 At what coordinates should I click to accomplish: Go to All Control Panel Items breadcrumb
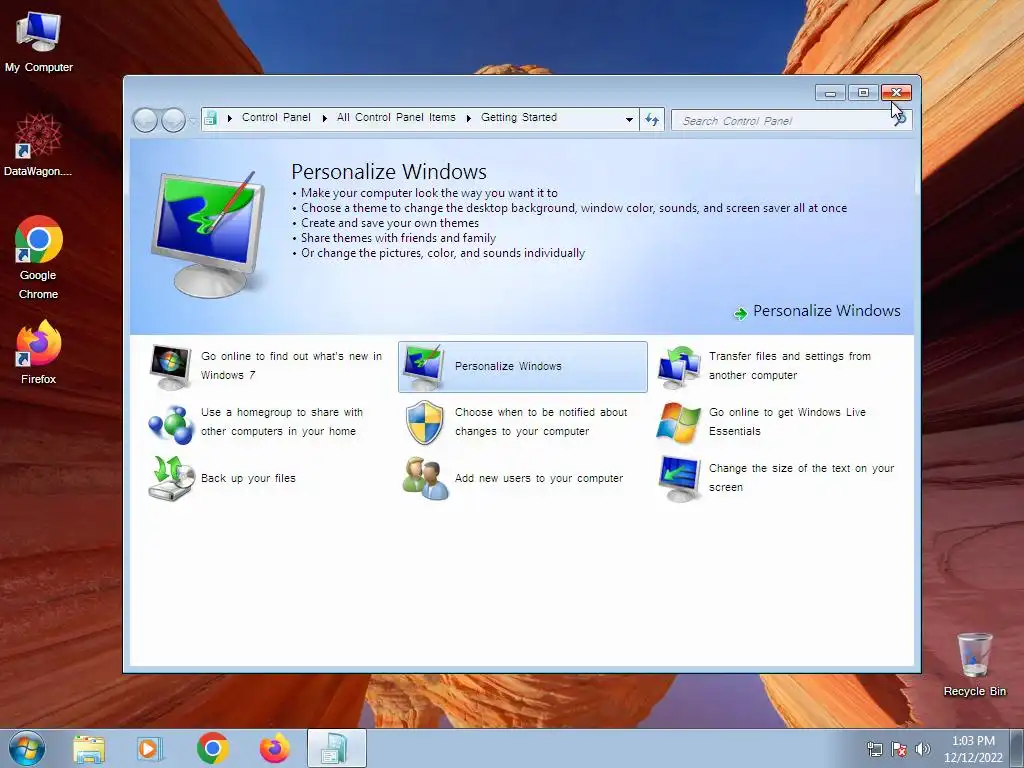[x=396, y=118]
